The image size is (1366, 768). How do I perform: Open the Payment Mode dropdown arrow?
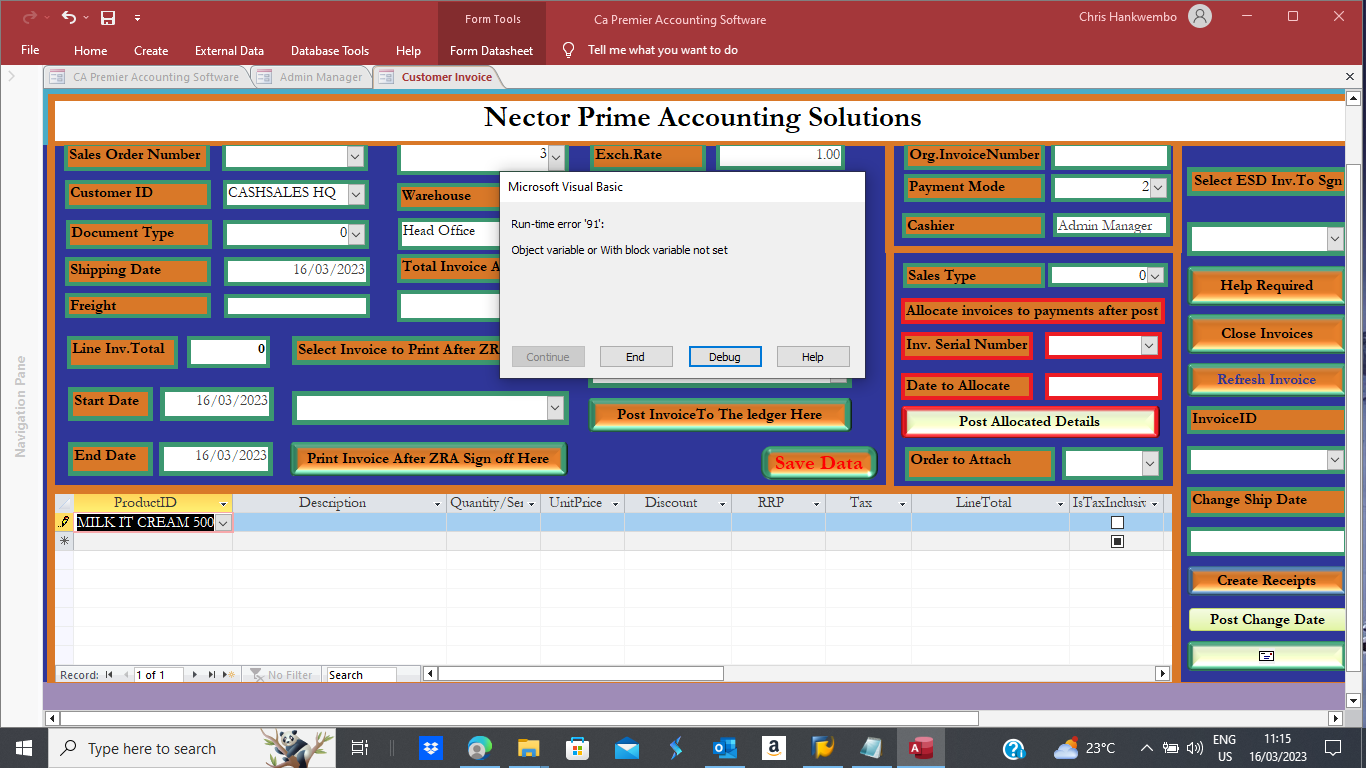[x=1158, y=187]
